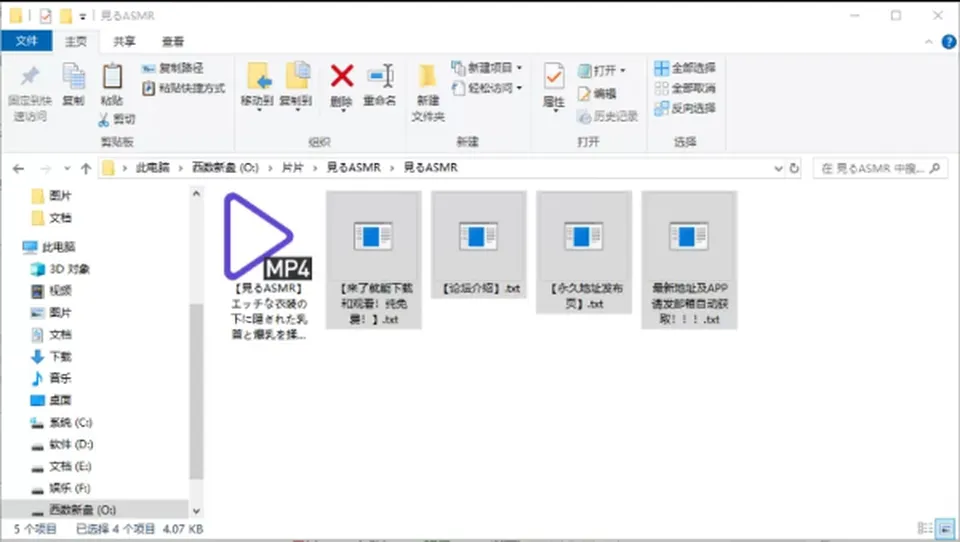Viewport: 960px width, 542px height.
Task: Open the address bar history dropdown
Action: [x=778, y=168]
